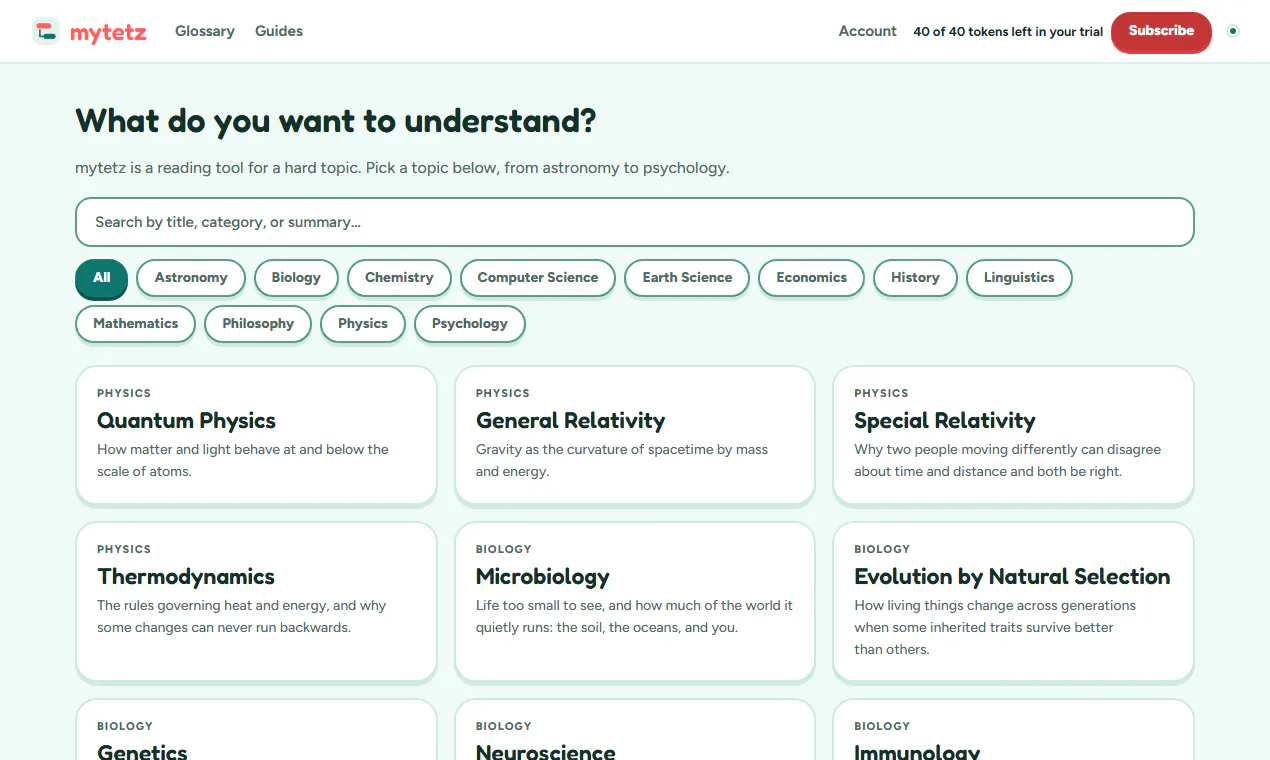Open Evolution by Natural Selection card

(1013, 601)
